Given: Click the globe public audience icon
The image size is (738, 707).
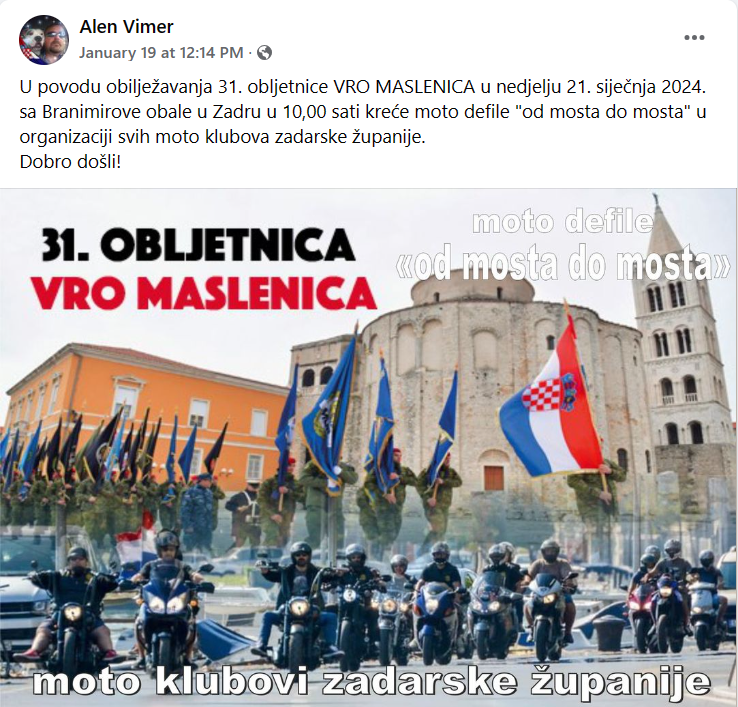Looking at the screenshot, I should click(265, 52).
